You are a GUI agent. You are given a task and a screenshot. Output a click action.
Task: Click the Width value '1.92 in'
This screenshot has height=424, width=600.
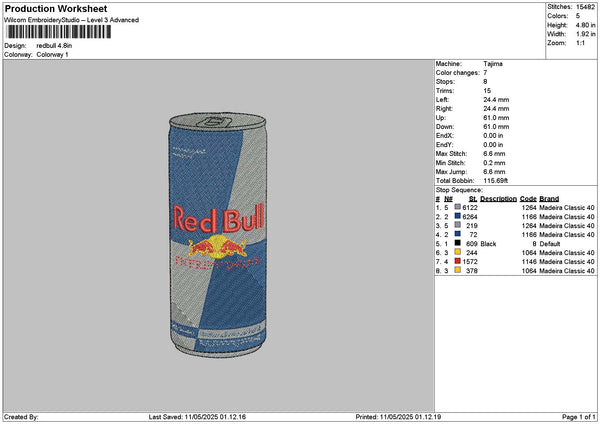pyautogui.click(x=585, y=34)
